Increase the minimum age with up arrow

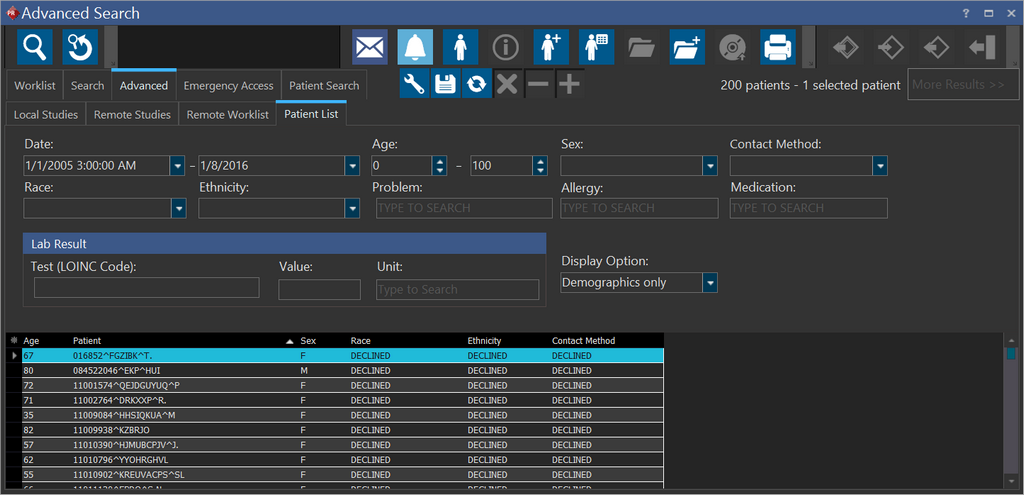(438, 160)
